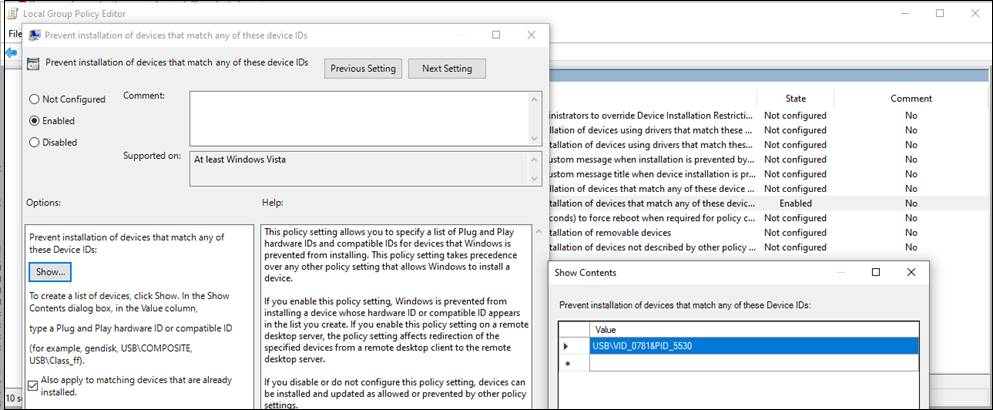Image resolution: width=993 pixels, height=410 pixels.
Task: Click the Next Setting button
Action: click(x=447, y=68)
